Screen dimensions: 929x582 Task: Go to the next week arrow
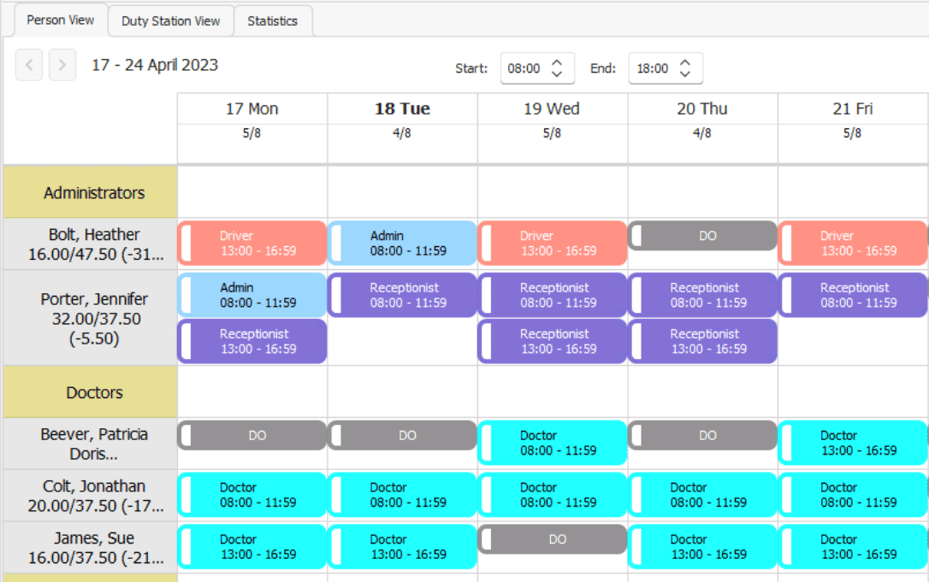[x=62, y=66]
